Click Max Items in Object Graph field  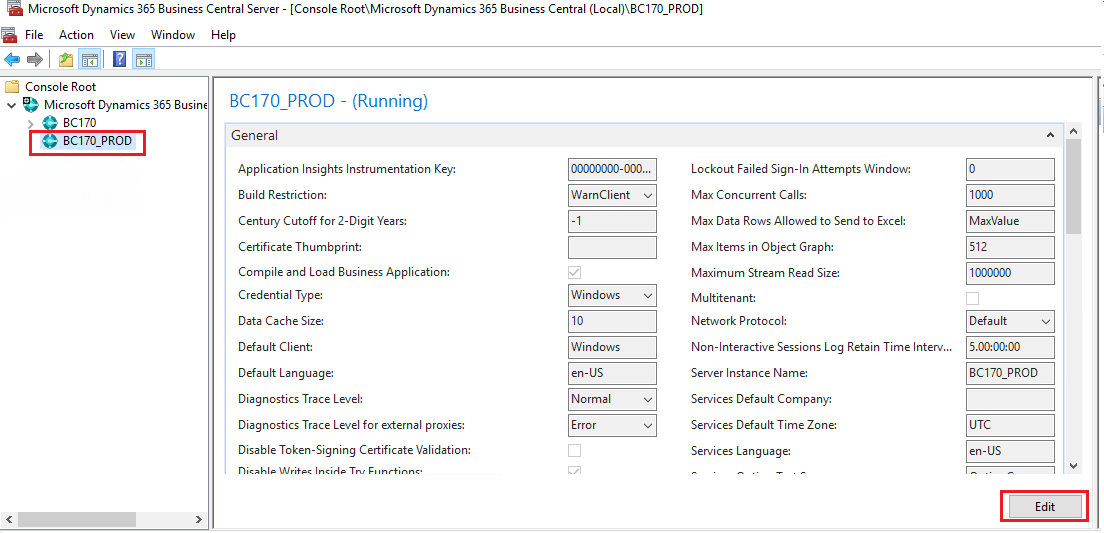pyautogui.click(x=1010, y=247)
